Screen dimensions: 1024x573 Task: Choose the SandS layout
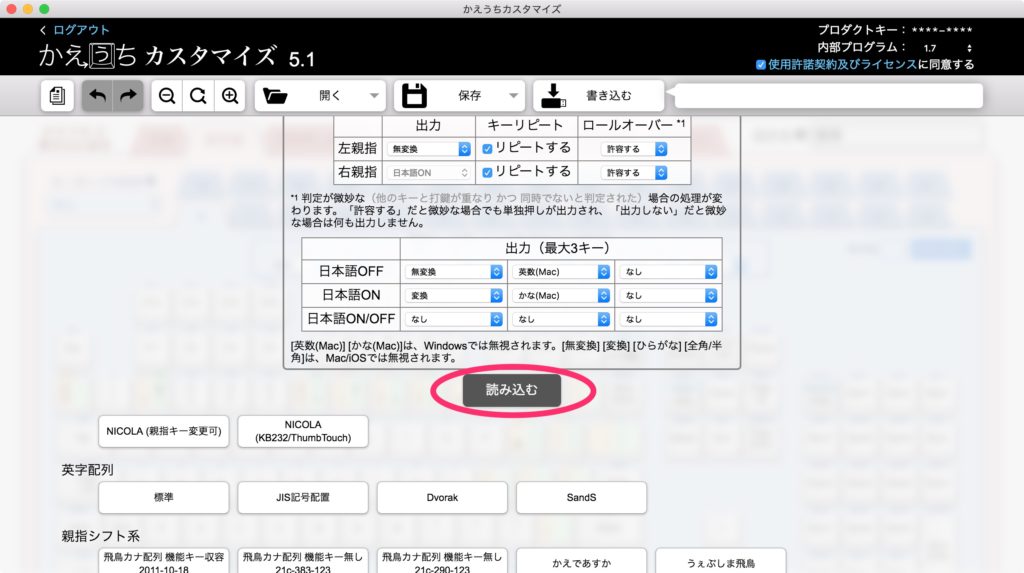pos(581,497)
